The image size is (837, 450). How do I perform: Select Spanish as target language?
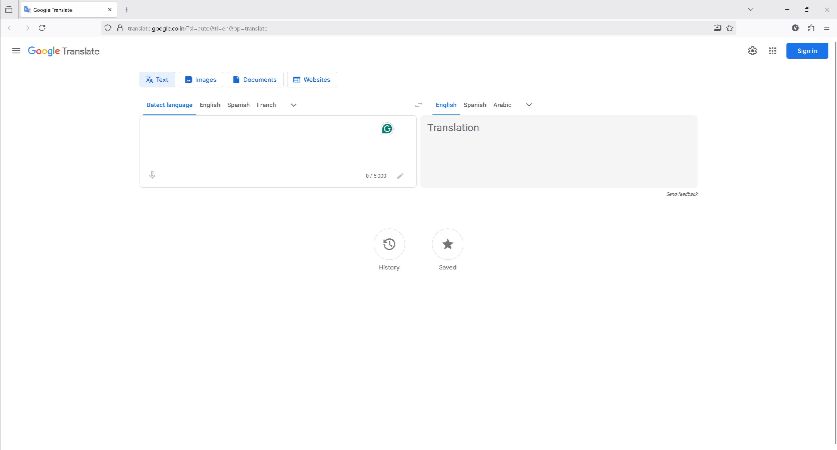tap(475, 105)
